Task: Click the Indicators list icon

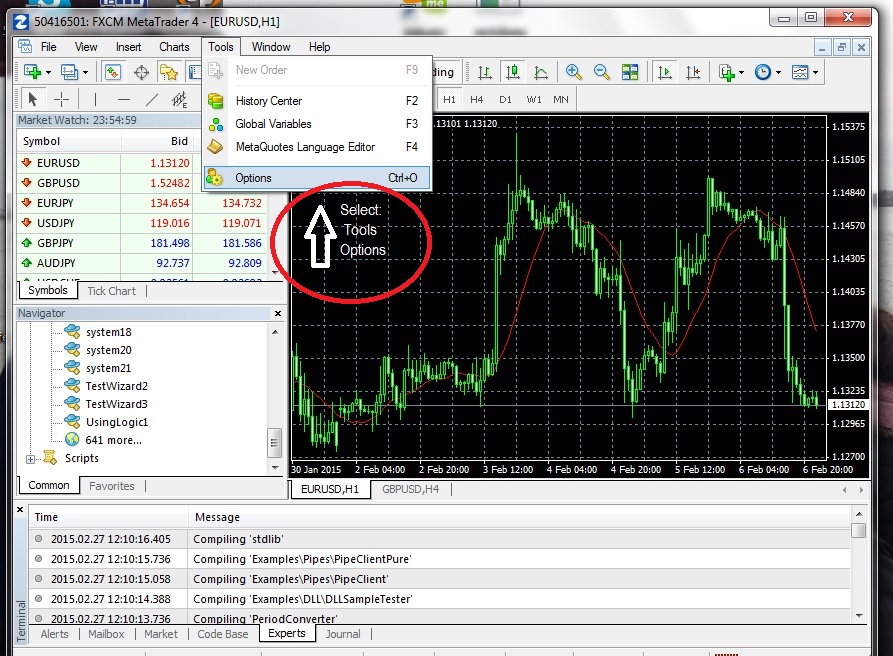Action: 727,72
